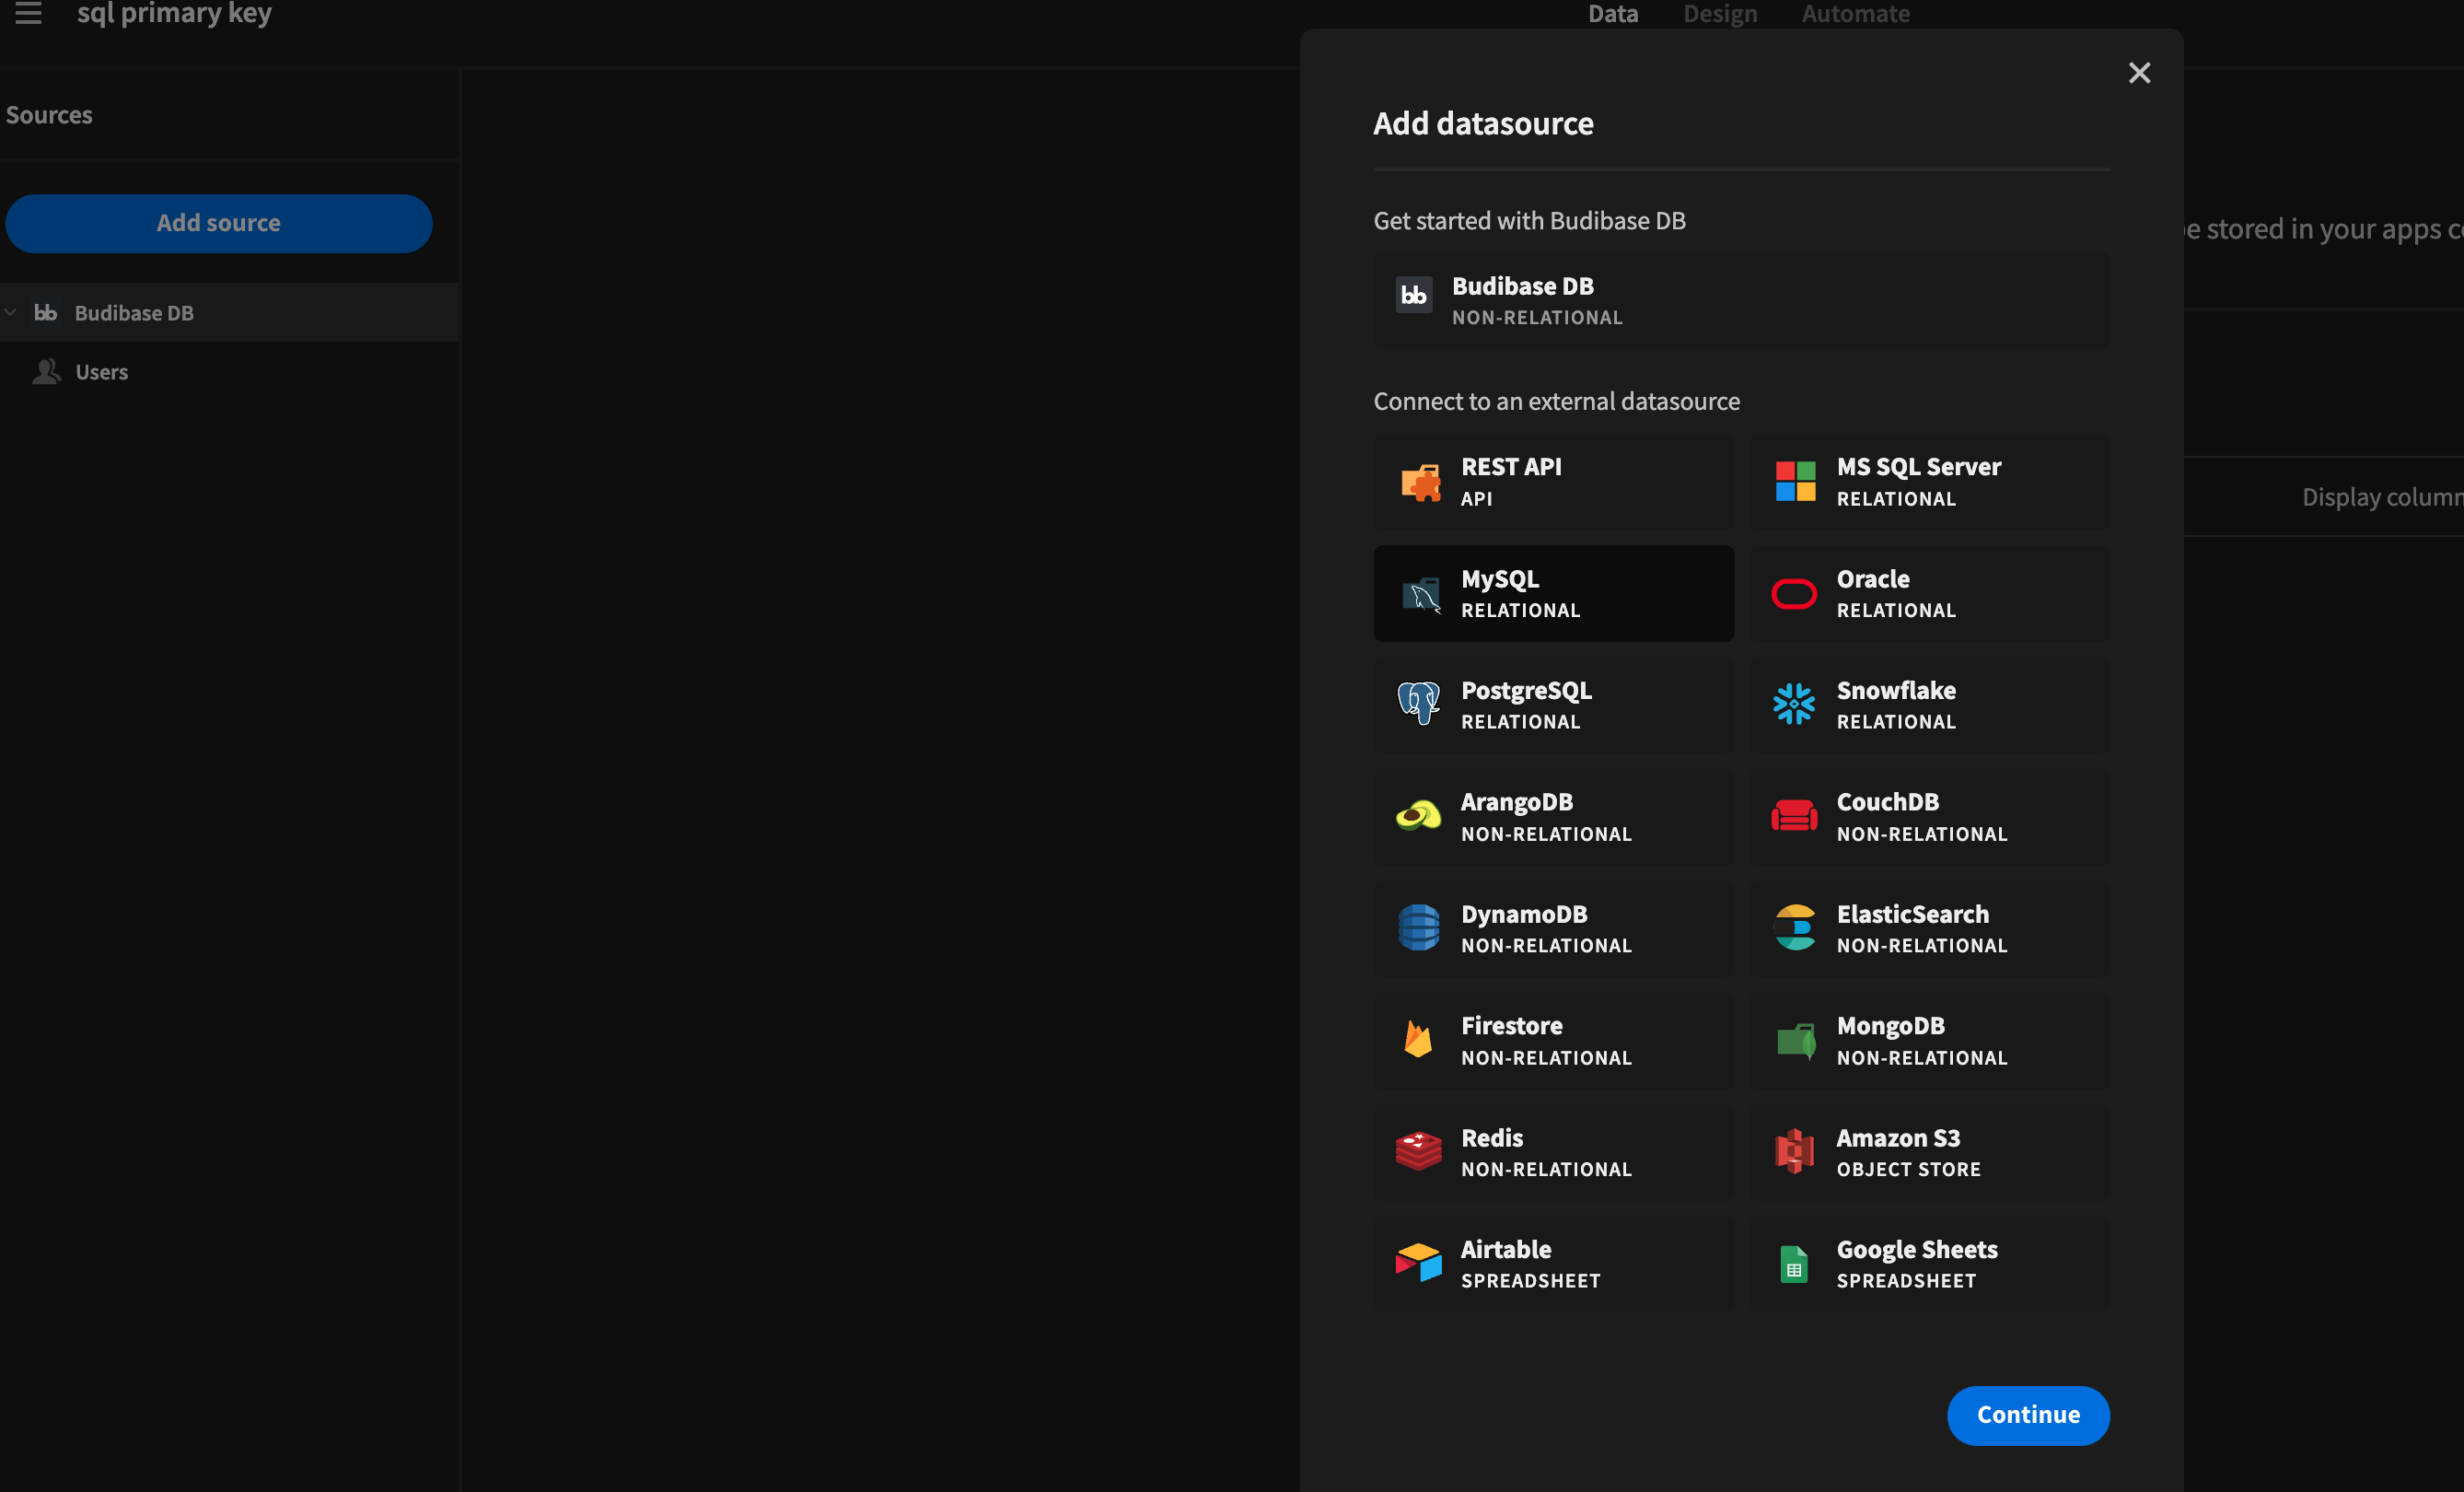The width and height of the screenshot is (2464, 1492).
Task: Switch to the Design tab
Action: pos(1719,14)
